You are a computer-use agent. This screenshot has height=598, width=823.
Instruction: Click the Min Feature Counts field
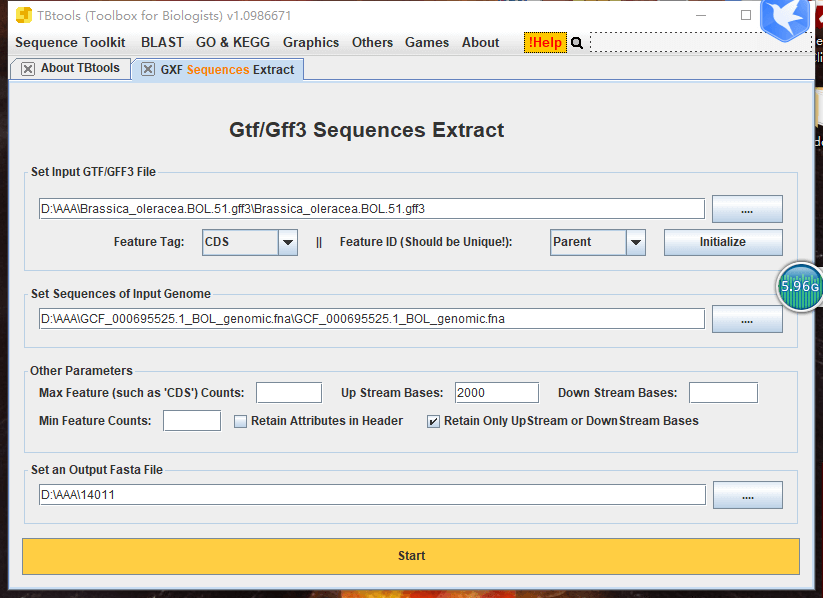192,421
